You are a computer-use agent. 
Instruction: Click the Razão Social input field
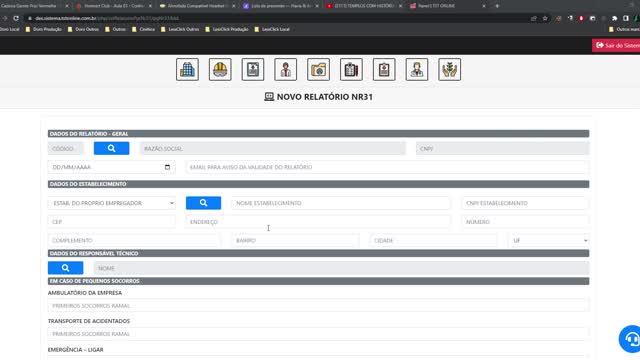coord(273,149)
